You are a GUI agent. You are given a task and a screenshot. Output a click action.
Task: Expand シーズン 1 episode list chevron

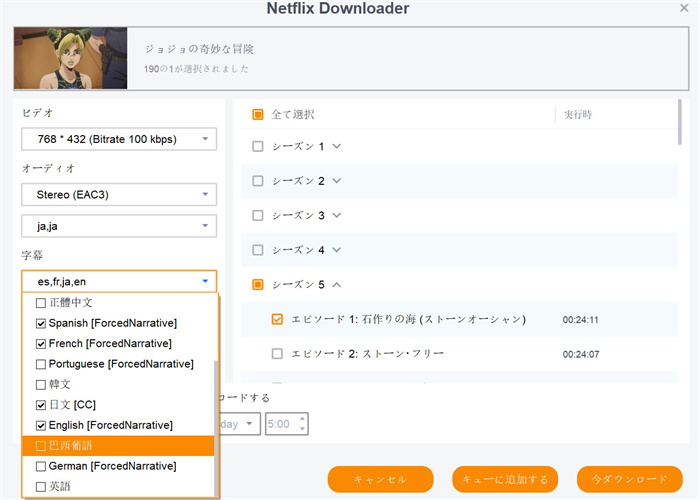pos(337,146)
